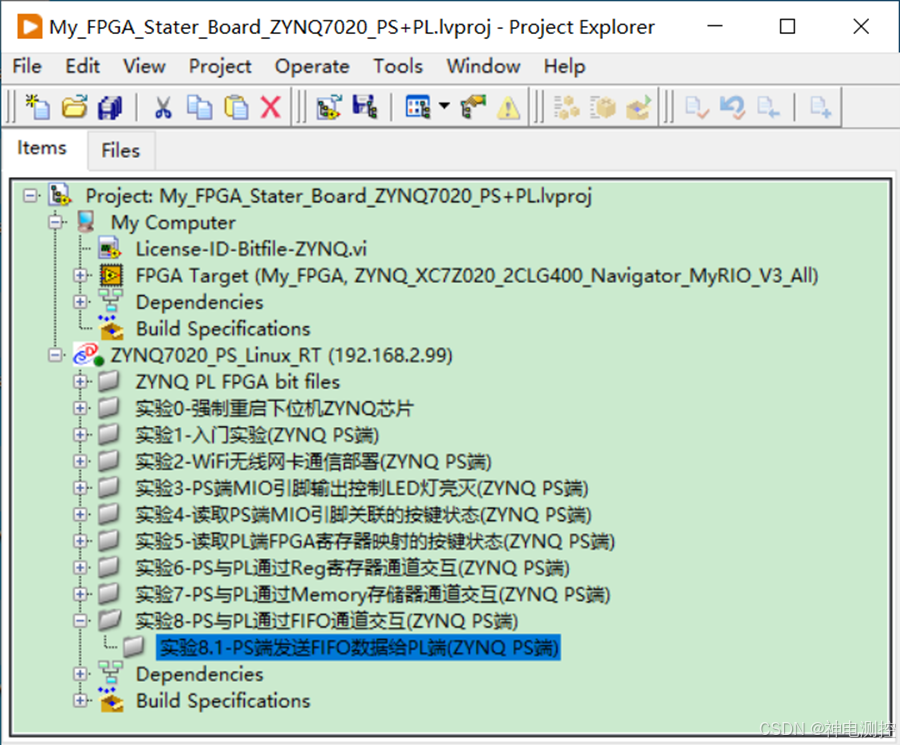The image size is (900, 745).
Task: Collapse the 实验8 FIFO folder
Action: coord(81,620)
